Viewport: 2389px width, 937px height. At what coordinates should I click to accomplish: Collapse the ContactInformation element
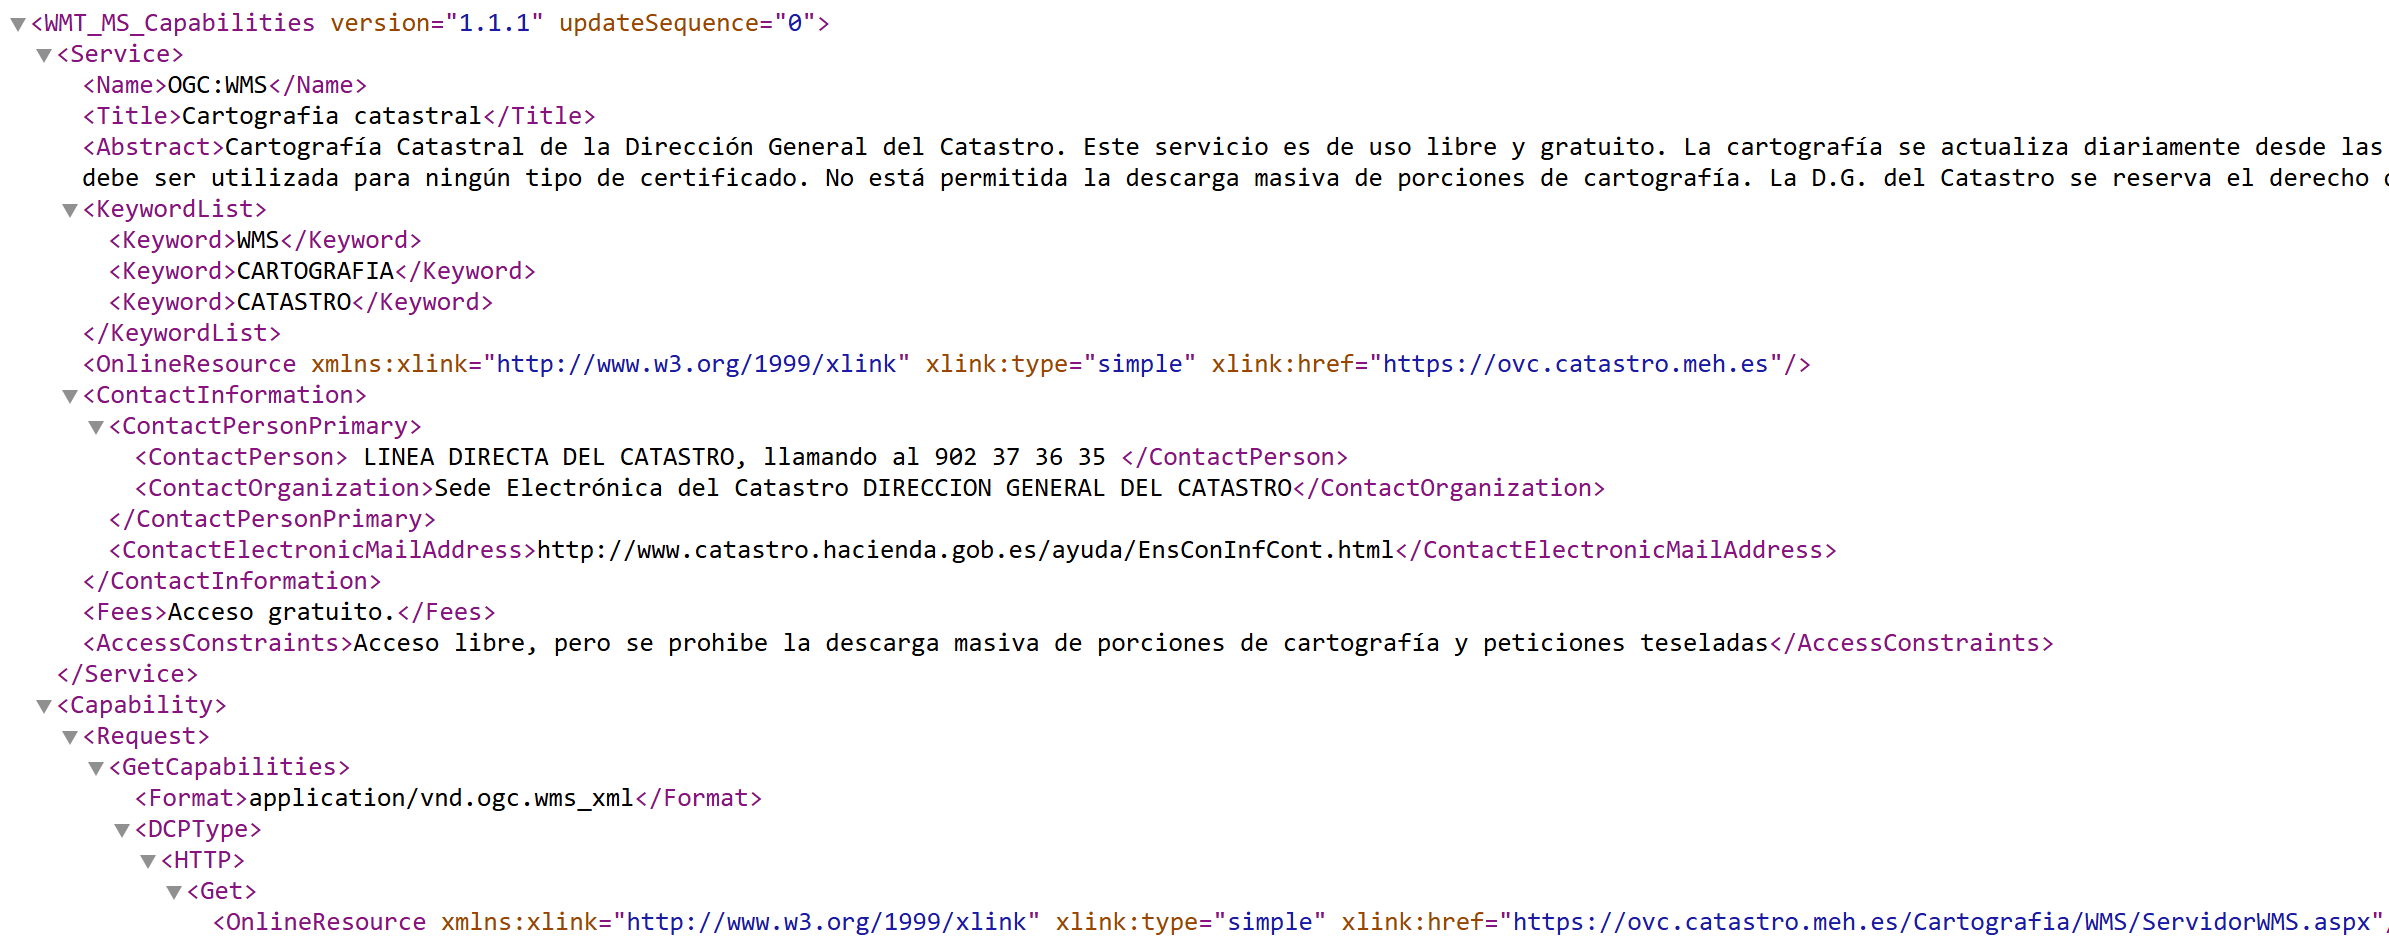70,396
